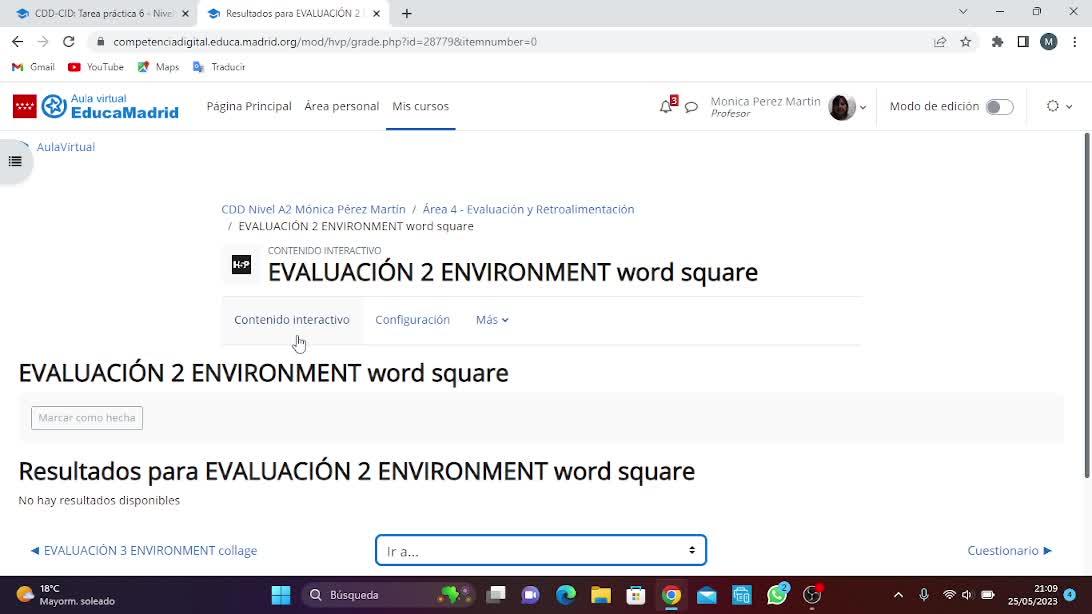The width and height of the screenshot is (1092, 614).
Task: Click the EducaMadrid logo
Action: (110, 106)
